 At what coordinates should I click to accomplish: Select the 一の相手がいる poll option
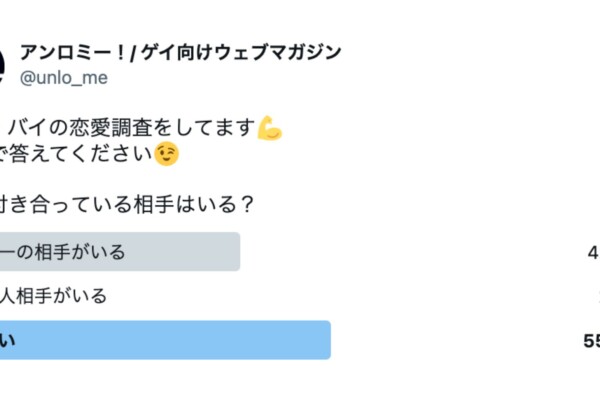point(64,252)
